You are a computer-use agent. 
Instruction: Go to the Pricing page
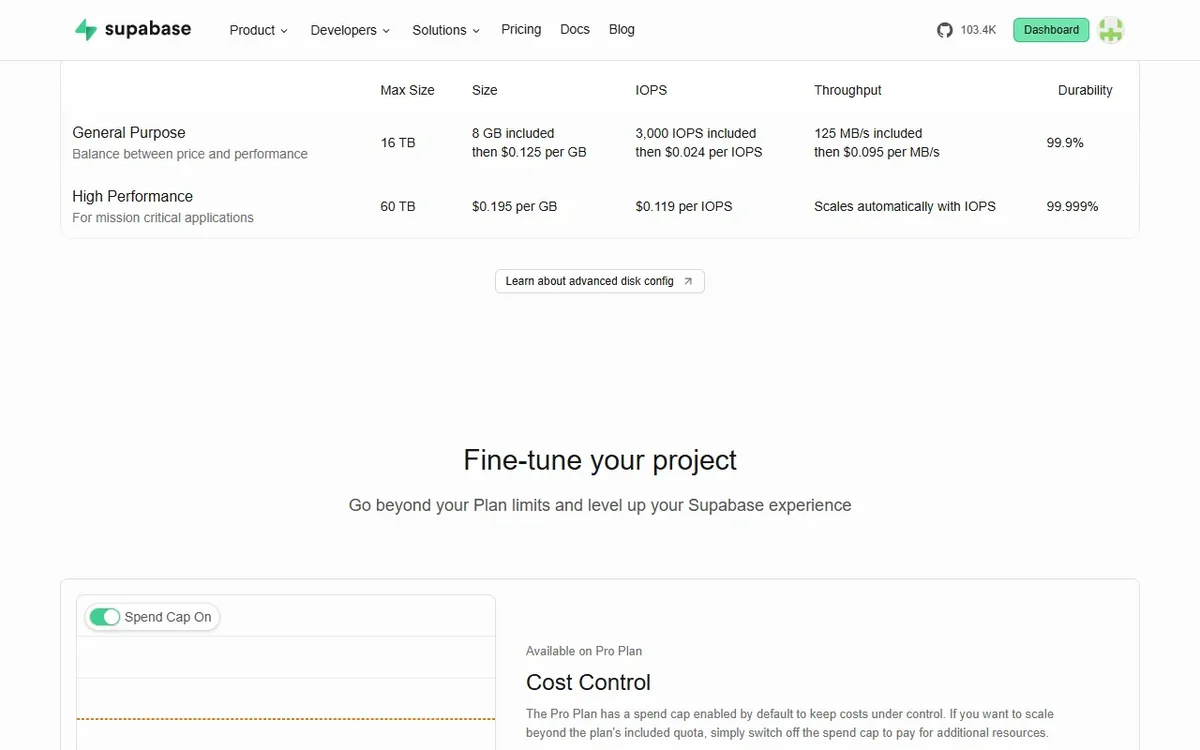click(x=521, y=30)
